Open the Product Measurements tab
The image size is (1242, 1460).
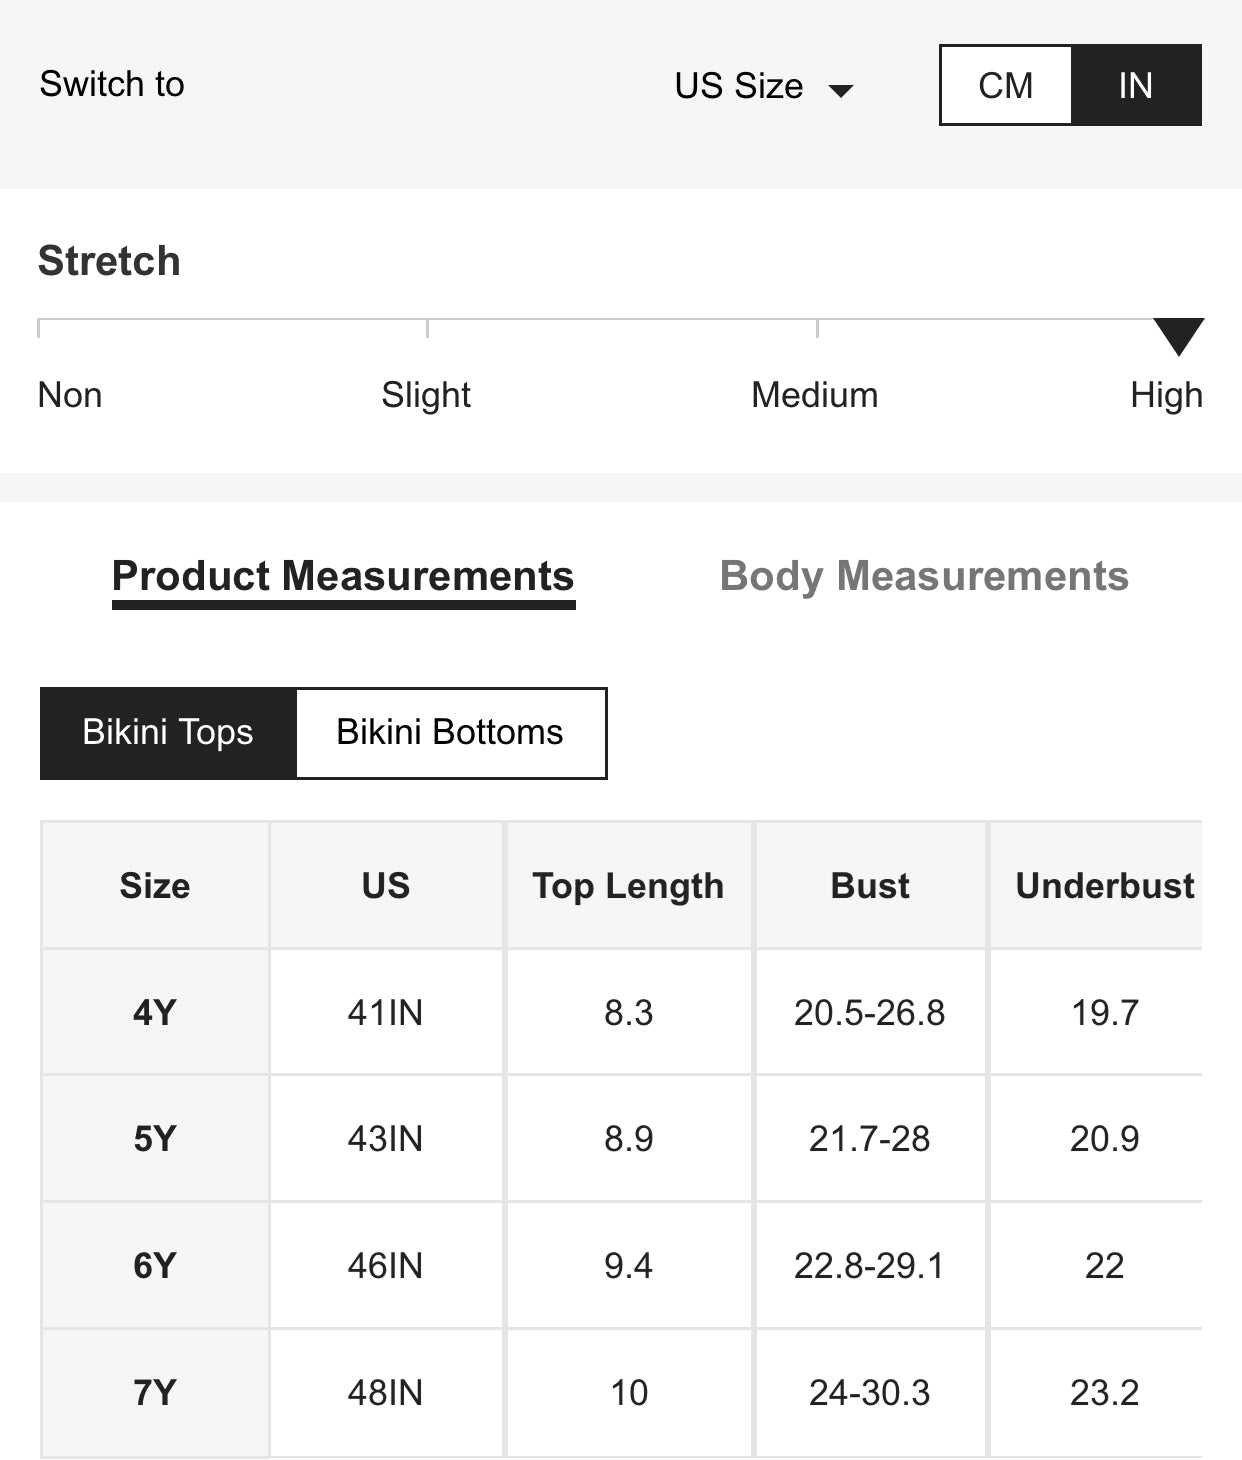pyautogui.click(x=343, y=577)
